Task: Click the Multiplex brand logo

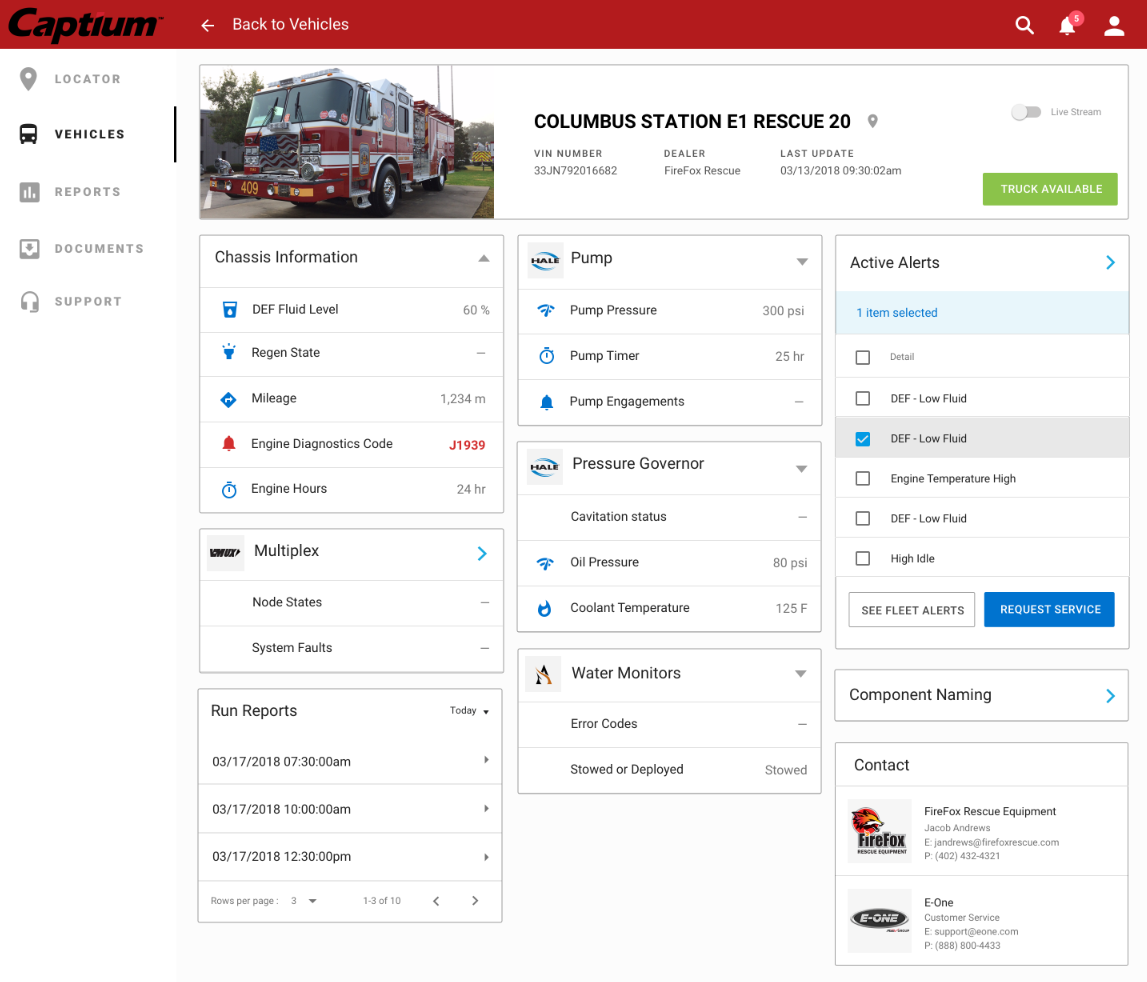Action: point(225,552)
